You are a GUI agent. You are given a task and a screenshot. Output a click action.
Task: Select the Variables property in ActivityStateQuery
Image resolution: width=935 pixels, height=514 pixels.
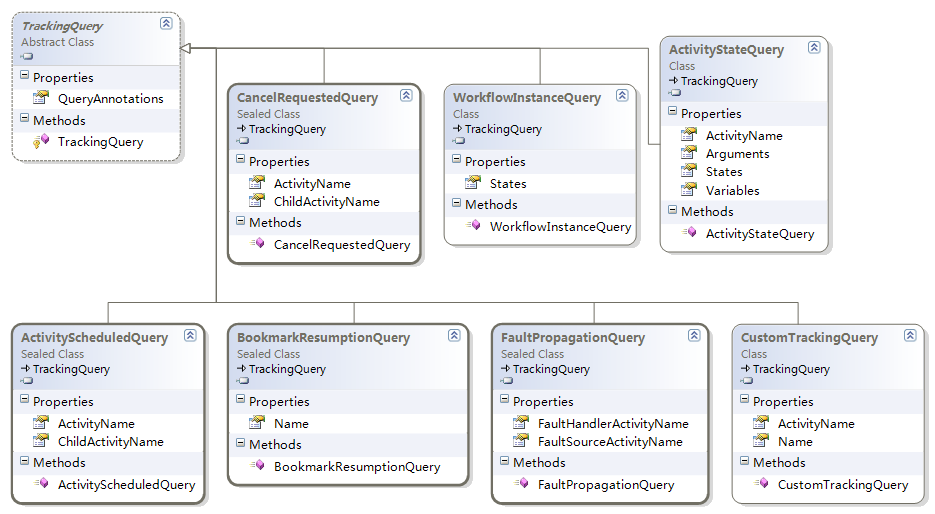click(x=732, y=191)
